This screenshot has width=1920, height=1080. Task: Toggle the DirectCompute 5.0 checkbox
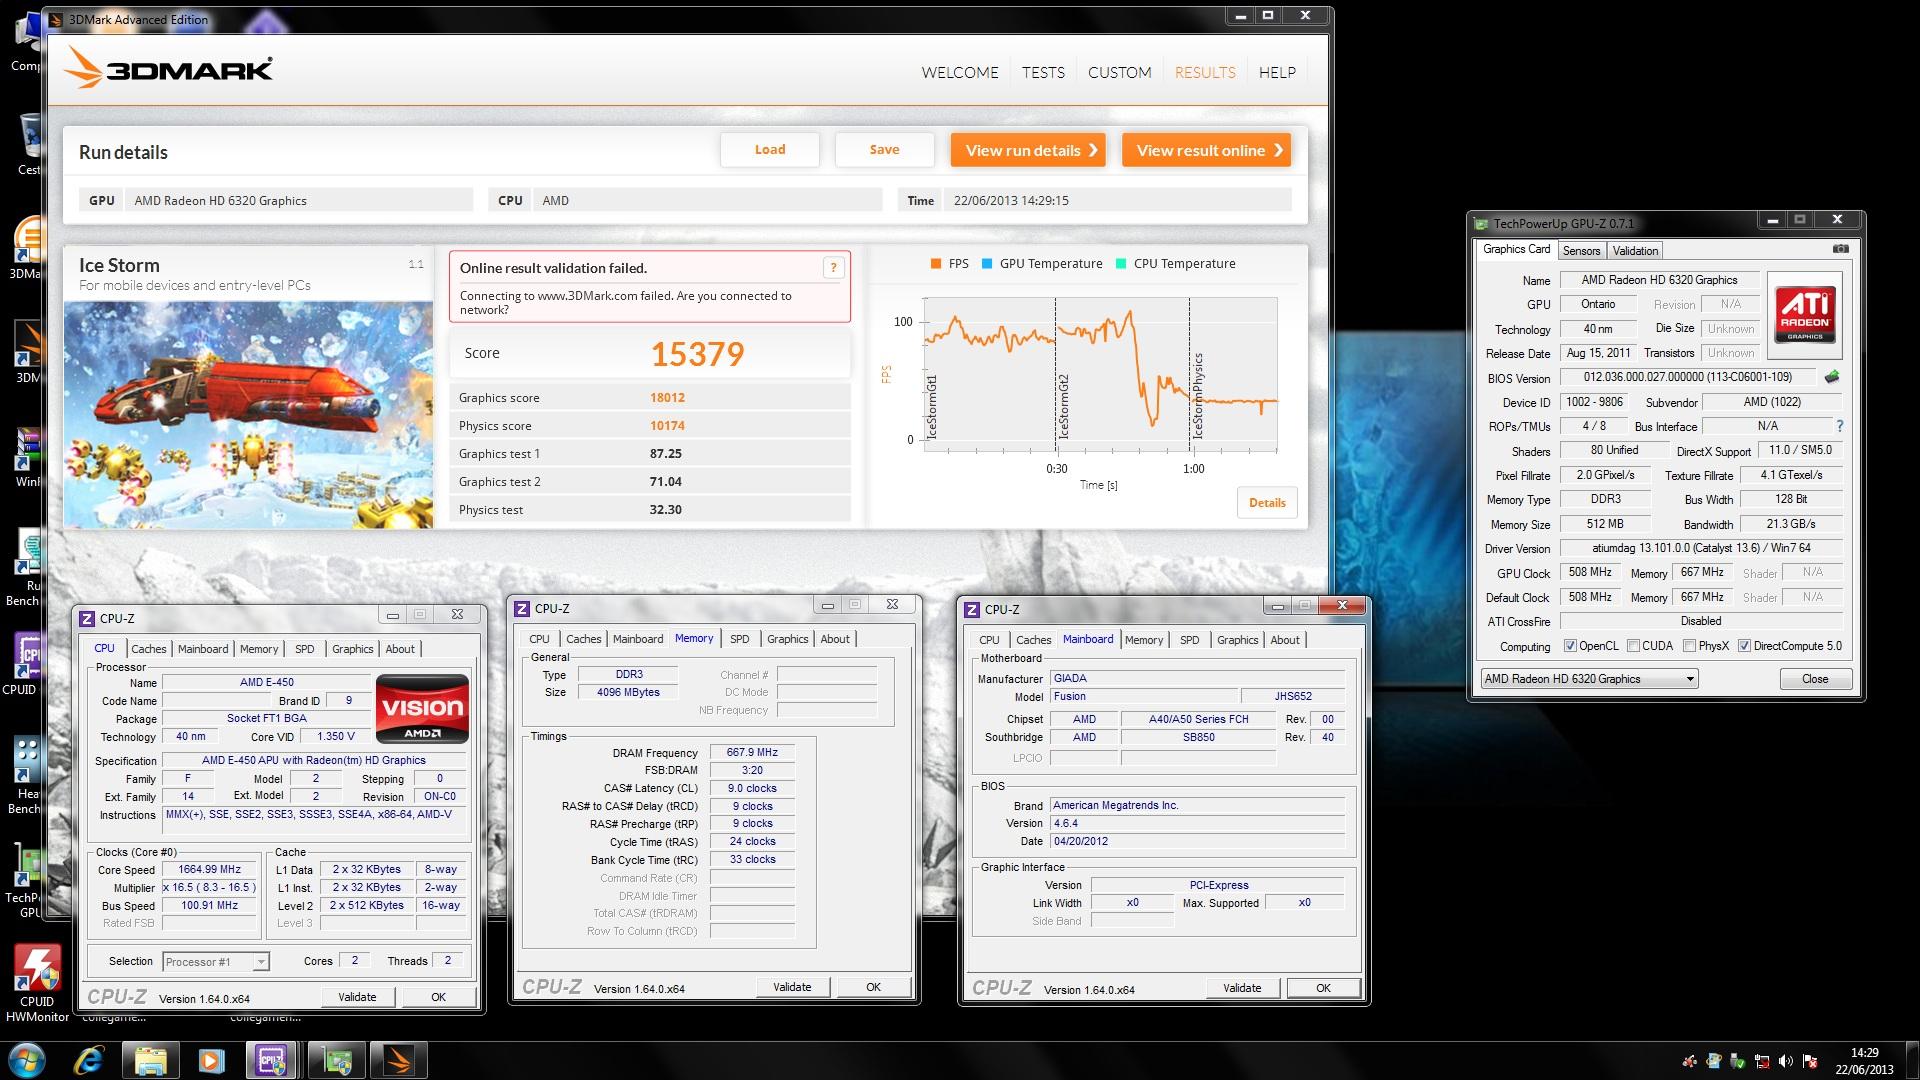click(x=1744, y=646)
